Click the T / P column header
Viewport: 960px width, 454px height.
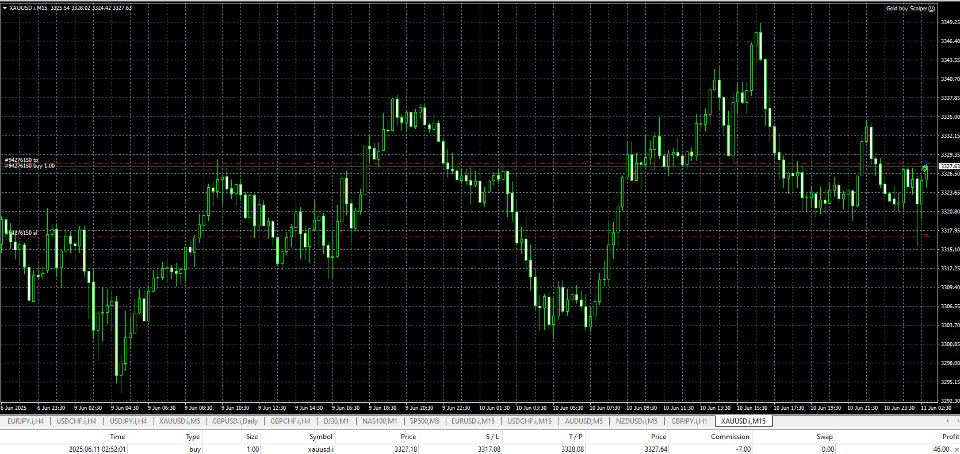pos(575,437)
